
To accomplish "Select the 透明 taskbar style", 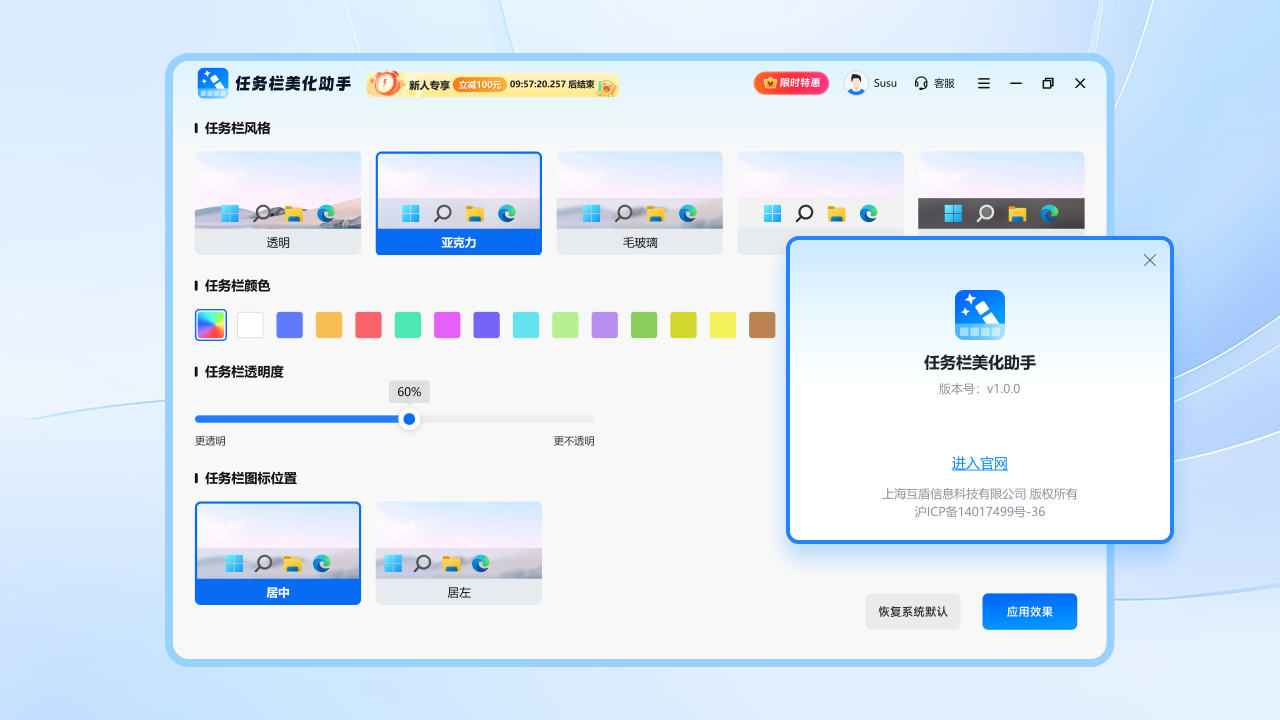I will pos(277,203).
